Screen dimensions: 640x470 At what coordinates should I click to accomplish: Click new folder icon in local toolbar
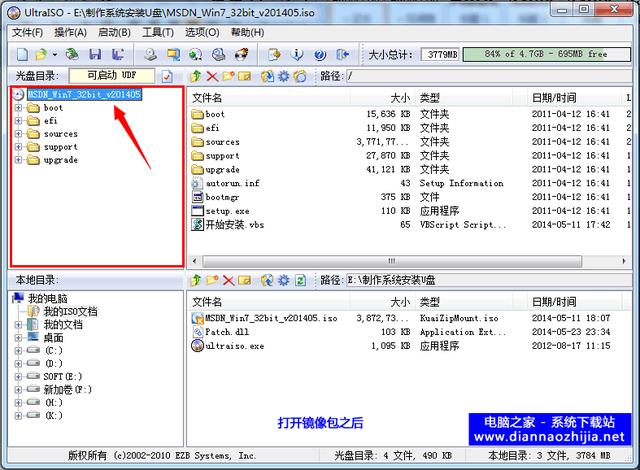pyautogui.click(x=212, y=280)
